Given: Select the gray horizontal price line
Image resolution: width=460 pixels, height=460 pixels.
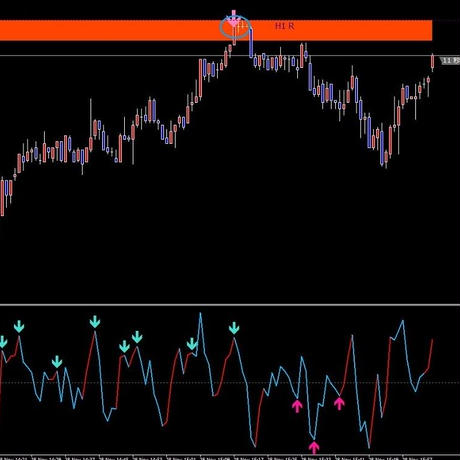Looking at the screenshot, I should 230,56.
